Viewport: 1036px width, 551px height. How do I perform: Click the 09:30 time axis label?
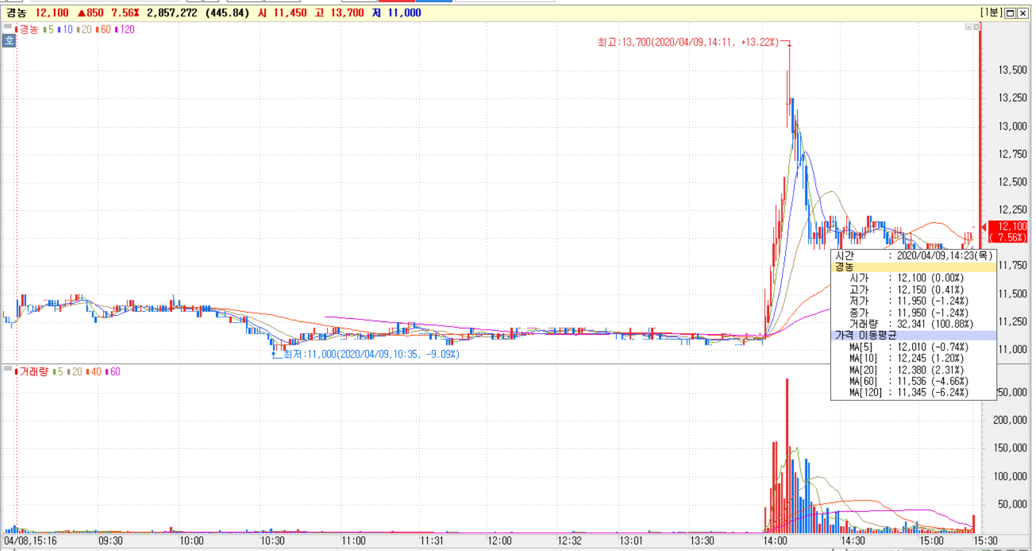tap(110, 540)
